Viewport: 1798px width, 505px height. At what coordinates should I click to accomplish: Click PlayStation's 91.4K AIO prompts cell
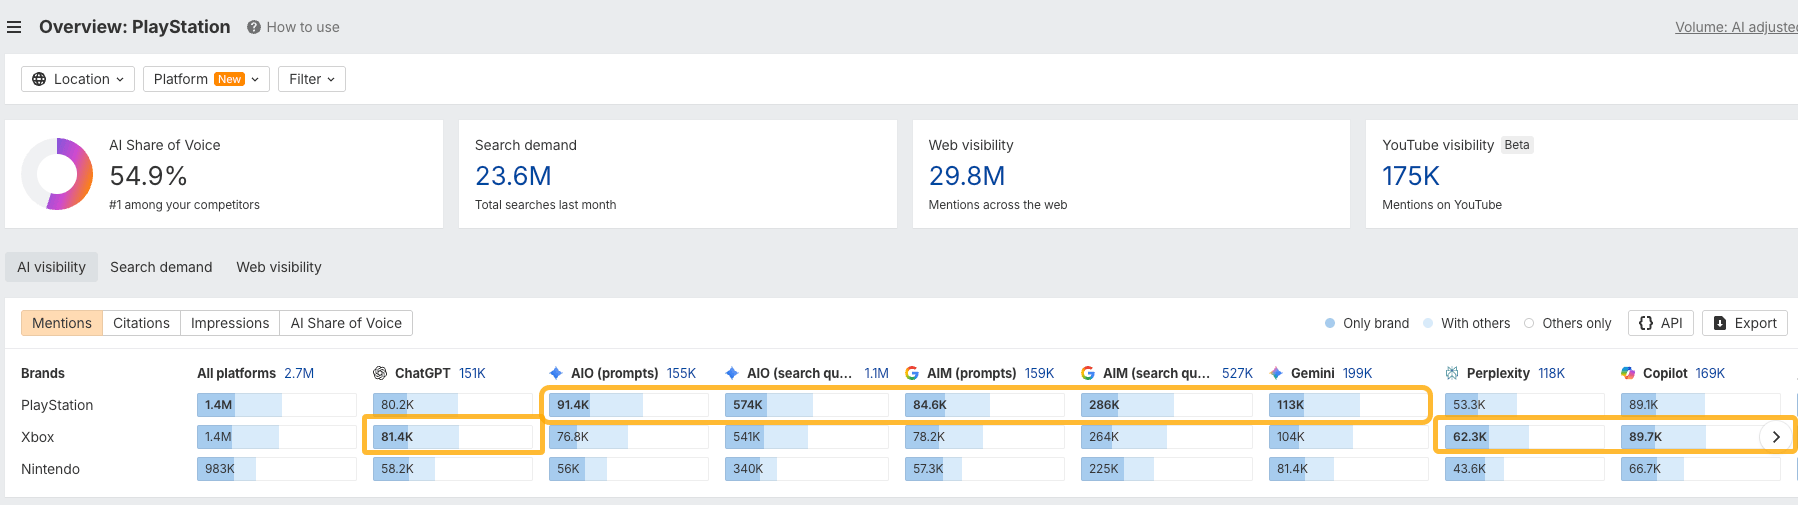pos(629,405)
